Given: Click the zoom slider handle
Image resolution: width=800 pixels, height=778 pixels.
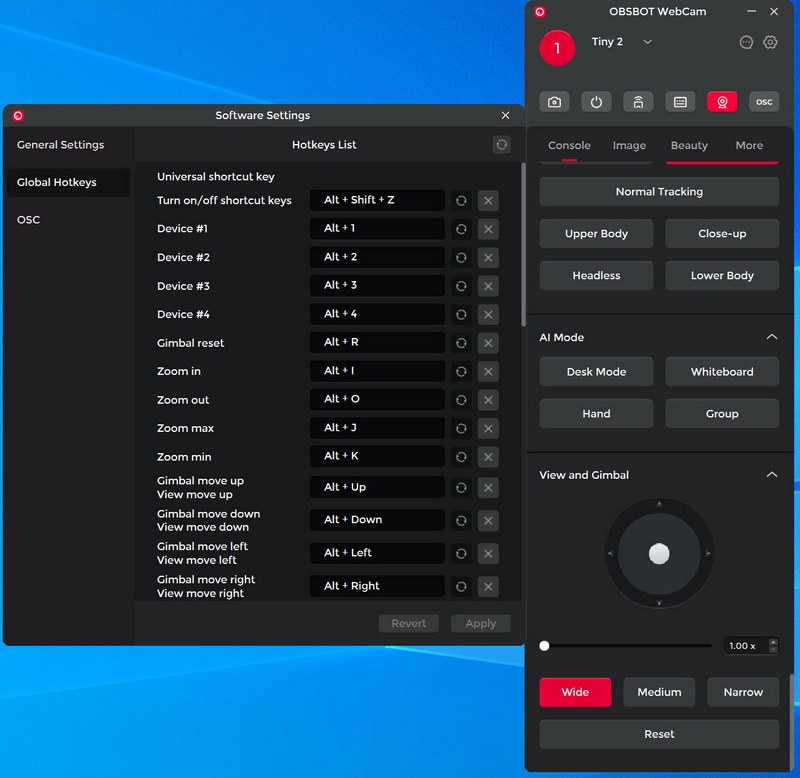Looking at the screenshot, I should (x=544, y=646).
